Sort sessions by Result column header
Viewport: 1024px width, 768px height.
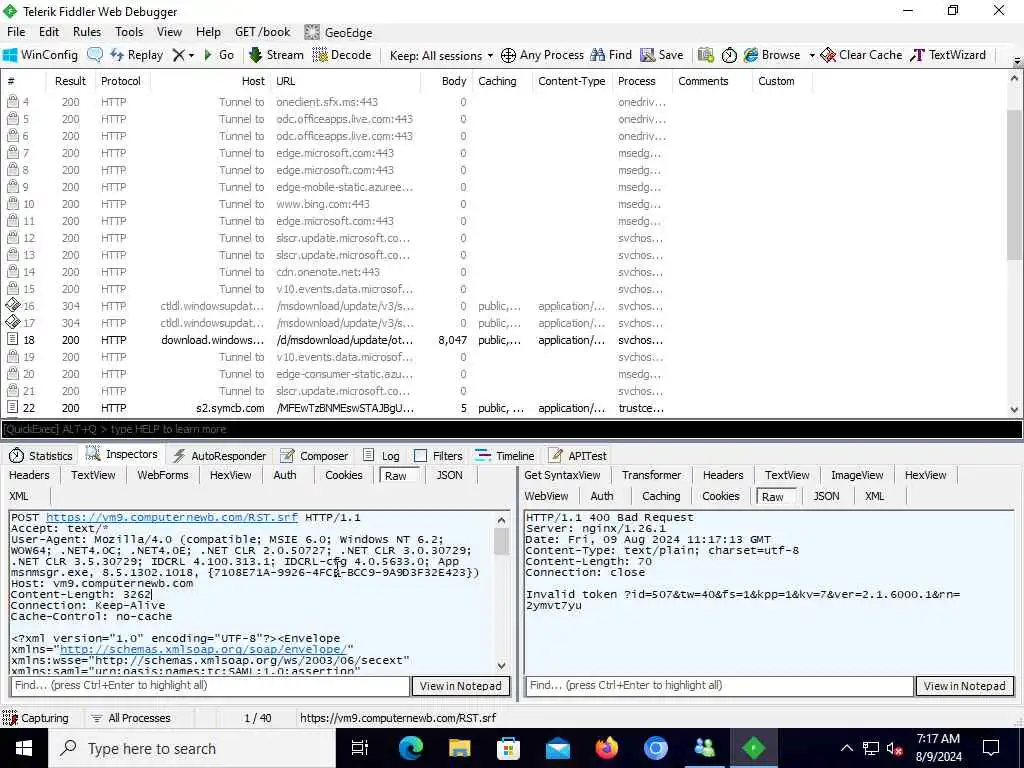coord(71,81)
